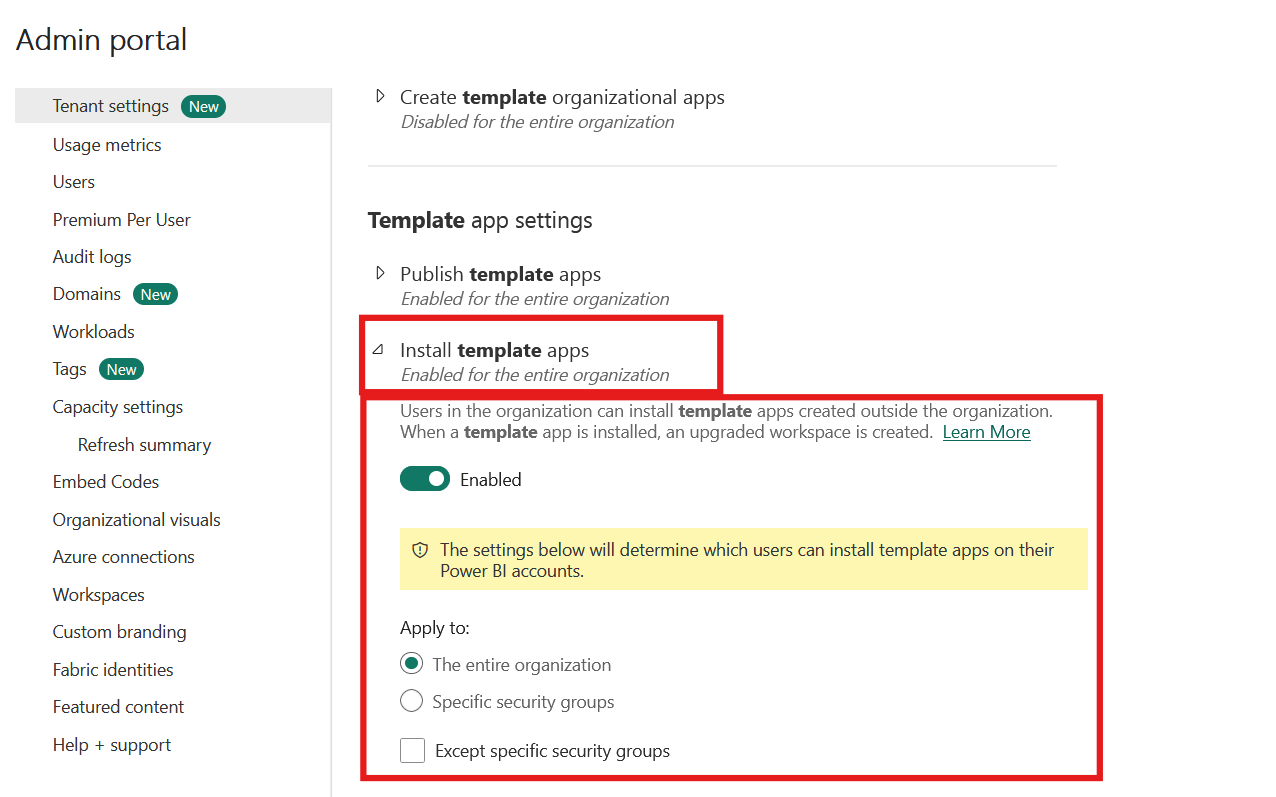This screenshot has height=797, width=1276.
Task: Navigate to Organizational visuals
Action: click(136, 520)
